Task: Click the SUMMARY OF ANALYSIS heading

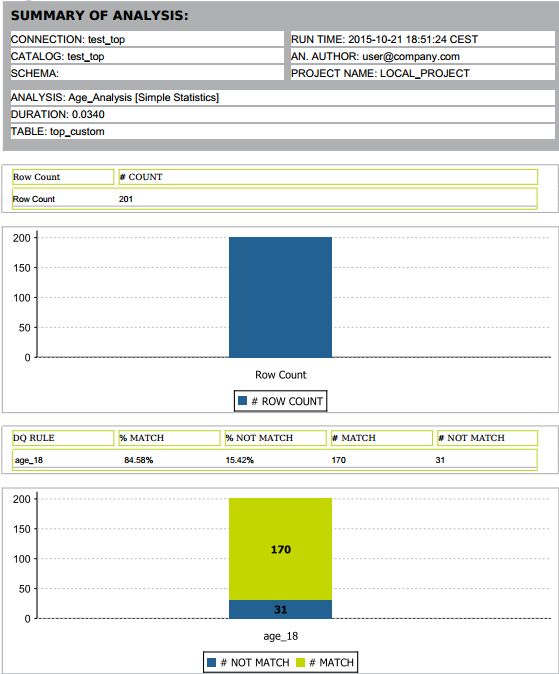Action: [x=100, y=16]
